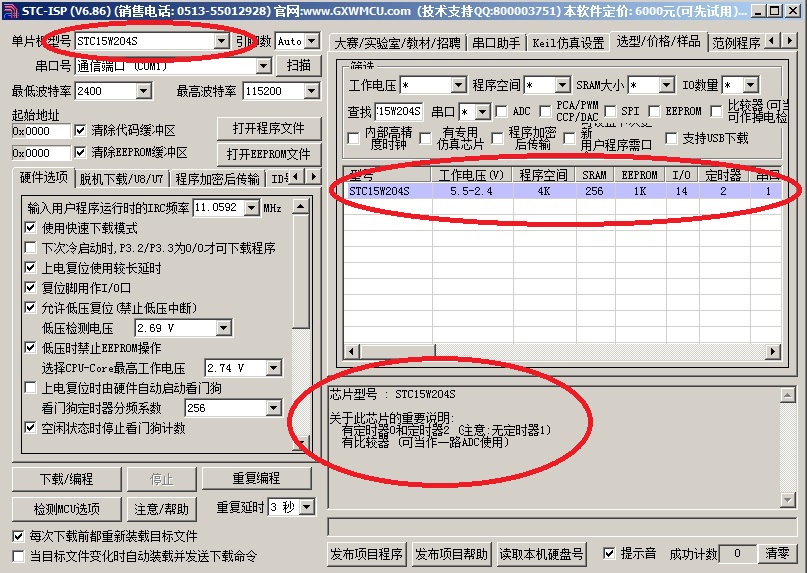Click the 查找 search field containing 15W204S
807x573 pixels.
tap(399, 111)
